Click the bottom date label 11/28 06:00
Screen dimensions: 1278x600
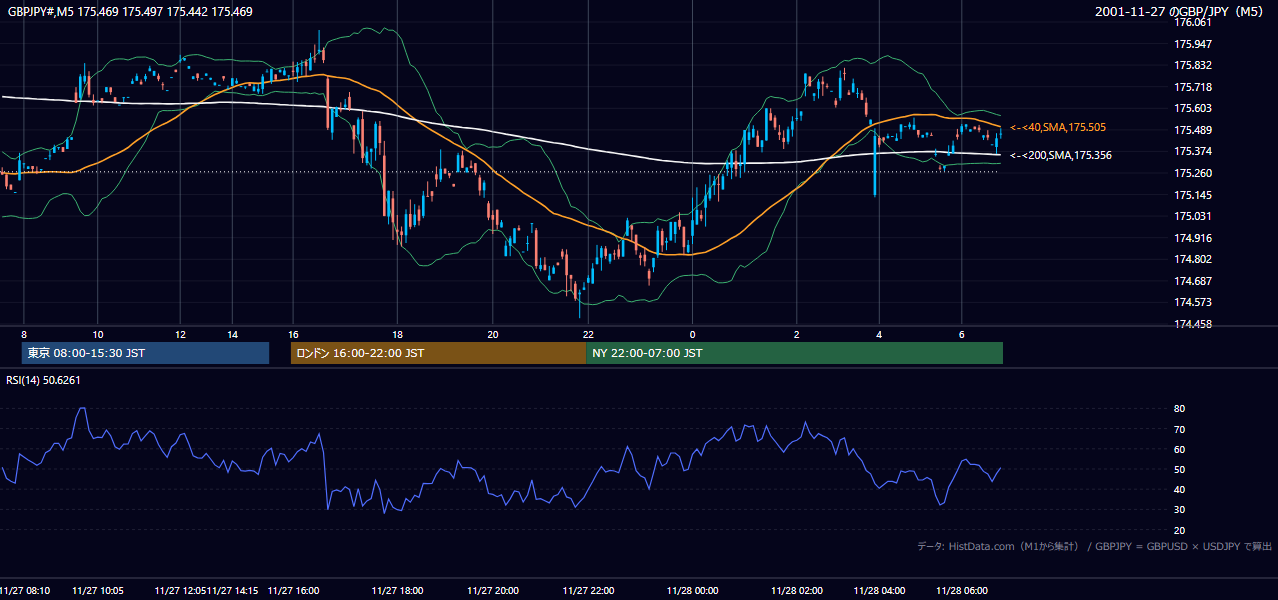[961, 591]
